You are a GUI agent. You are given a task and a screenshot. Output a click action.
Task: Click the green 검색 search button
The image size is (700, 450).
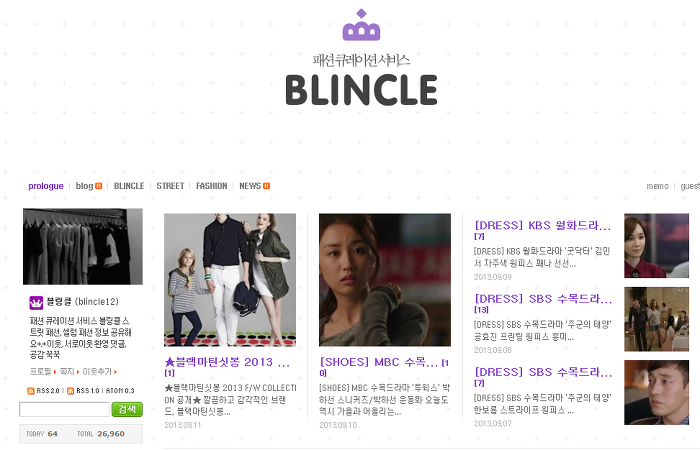127,409
